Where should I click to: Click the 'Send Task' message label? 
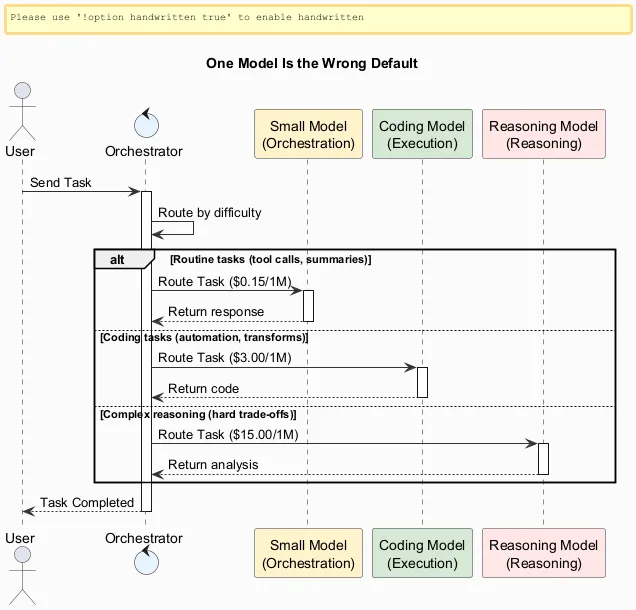60,183
